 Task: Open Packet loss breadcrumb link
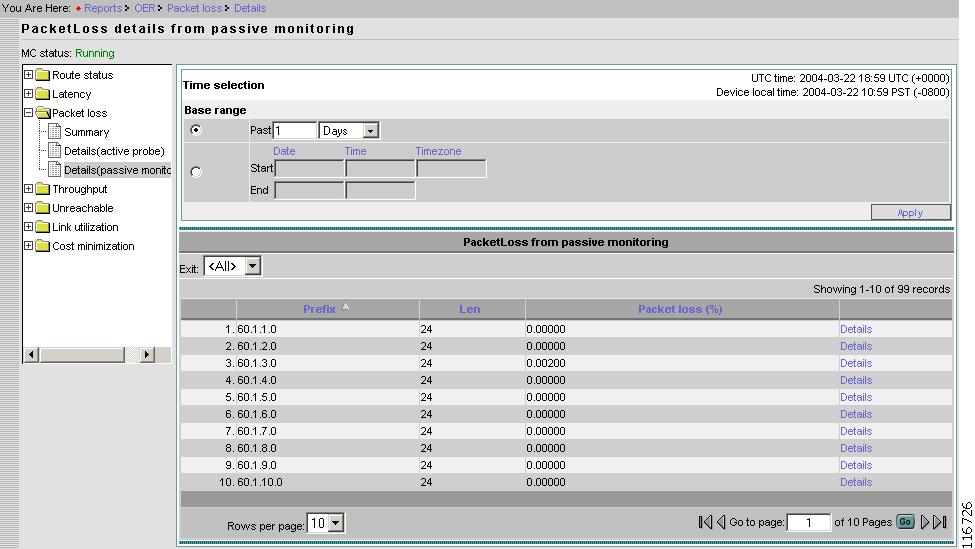pos(194,8)
